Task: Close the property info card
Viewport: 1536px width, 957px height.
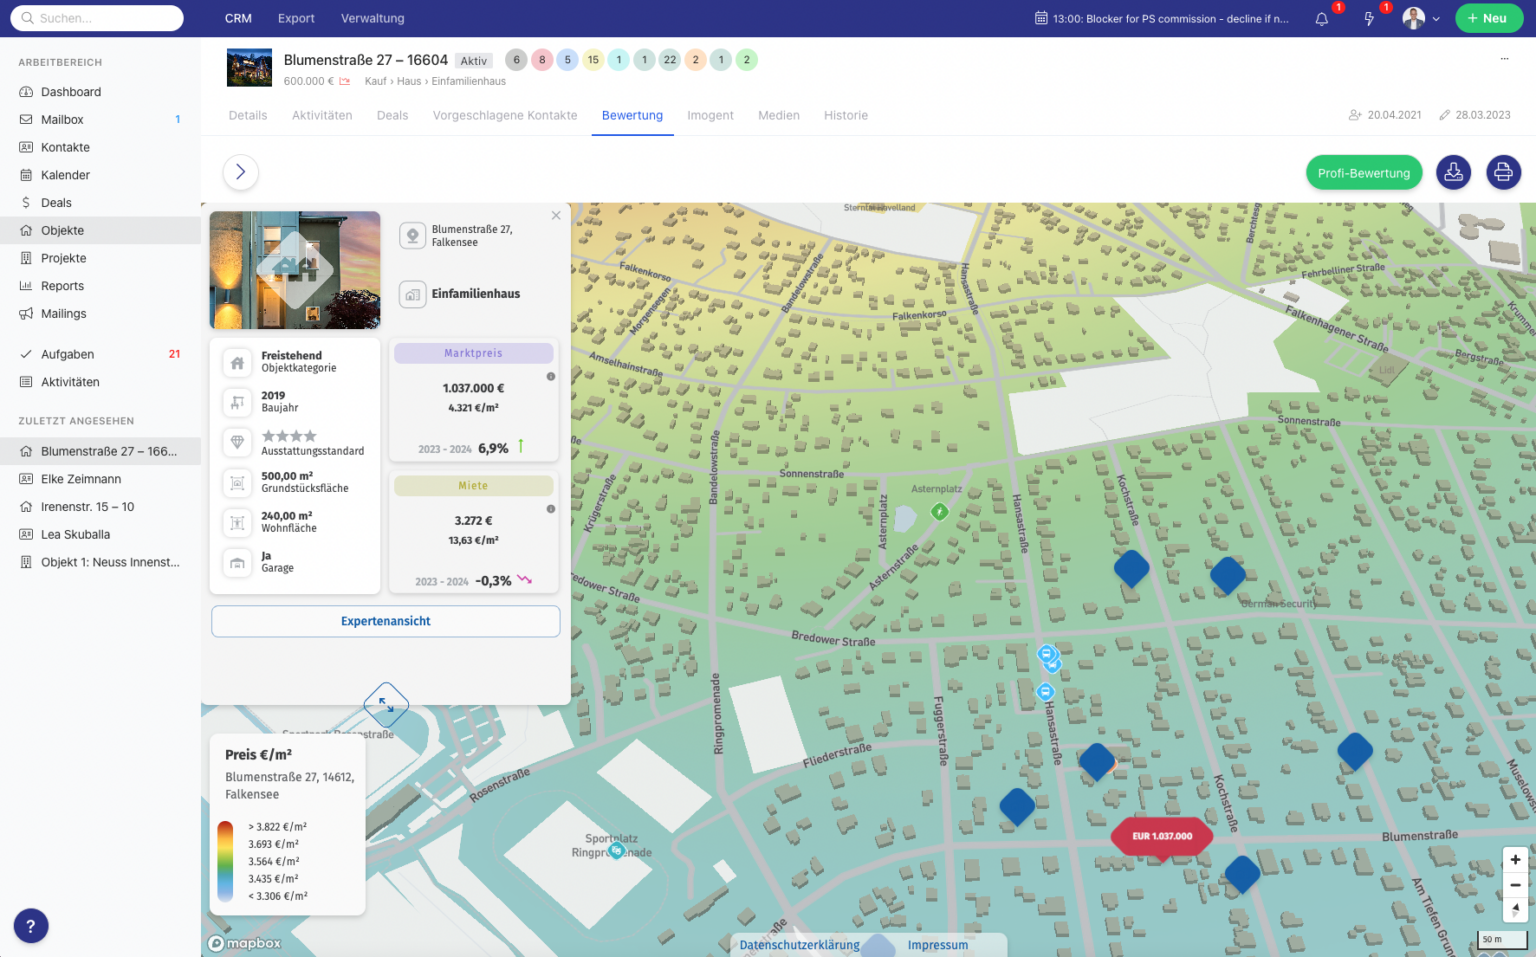Action: click(x=556, y=216)
